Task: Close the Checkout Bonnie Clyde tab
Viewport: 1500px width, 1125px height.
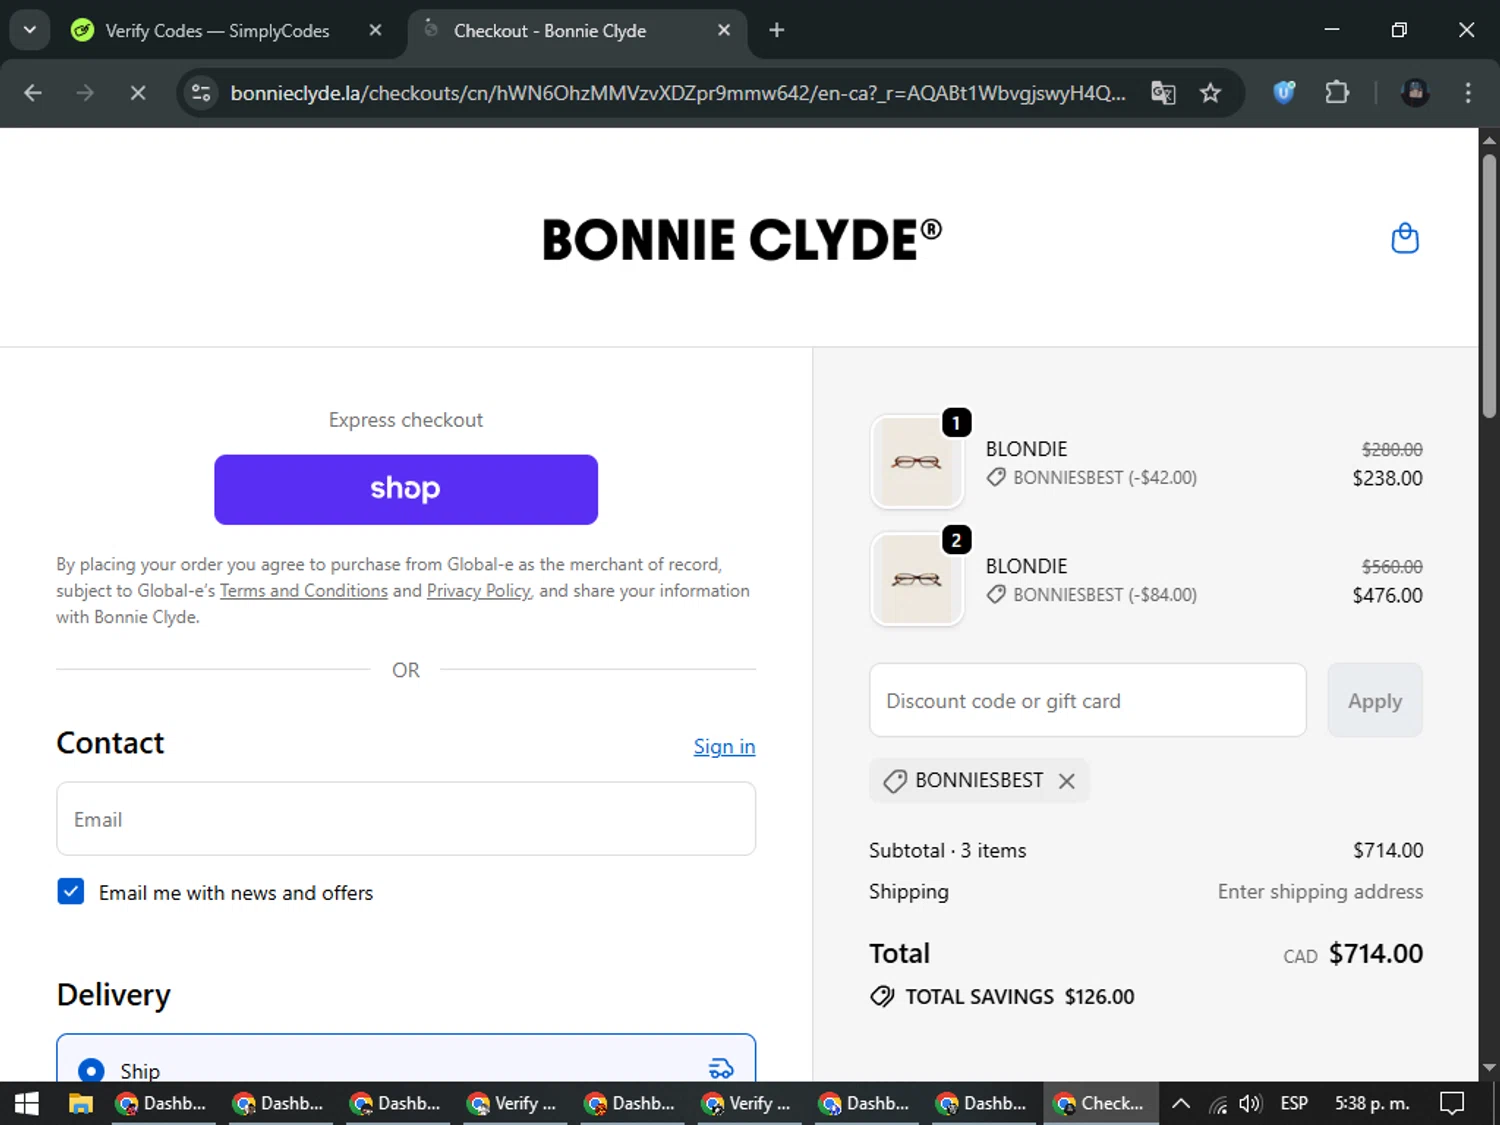Action: pyautogui.click(x=724, y=30)
